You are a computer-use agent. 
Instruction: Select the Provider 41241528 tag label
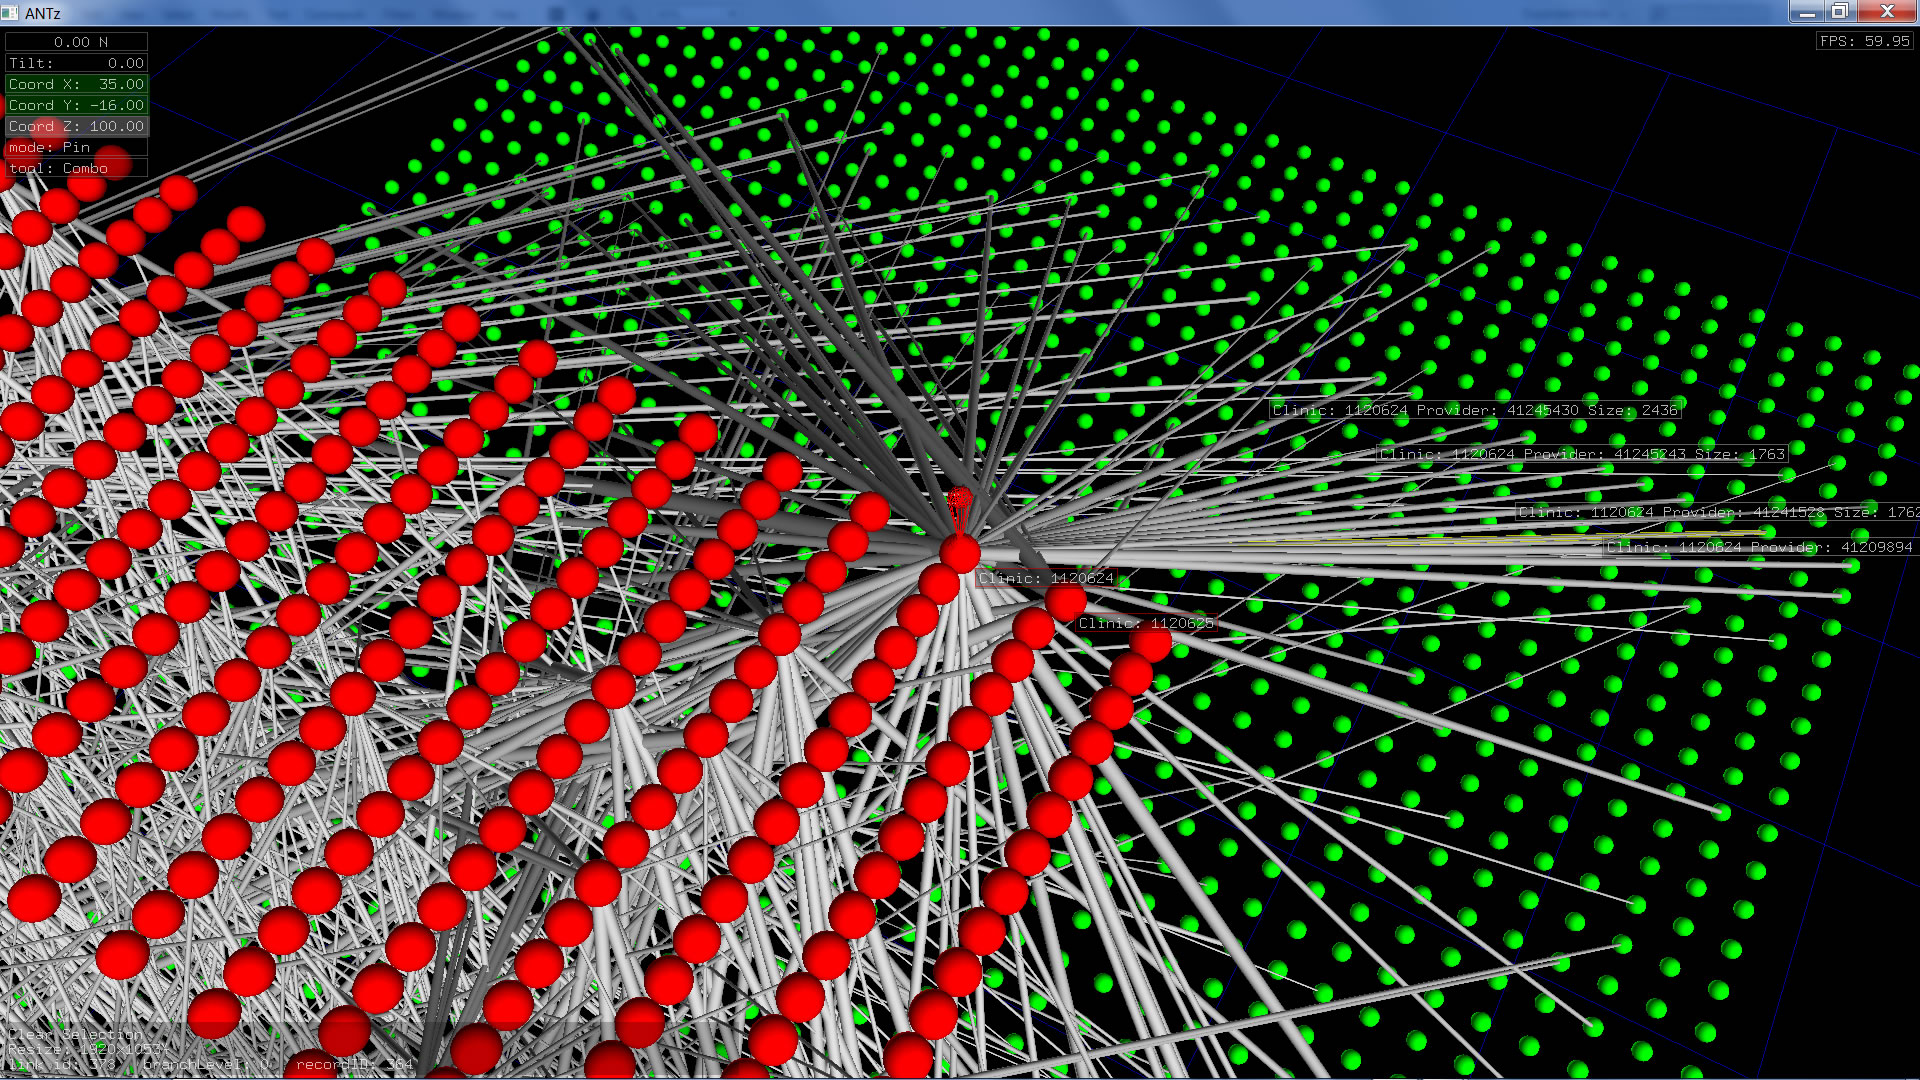pyautogui.click(x=1716, y=512)
